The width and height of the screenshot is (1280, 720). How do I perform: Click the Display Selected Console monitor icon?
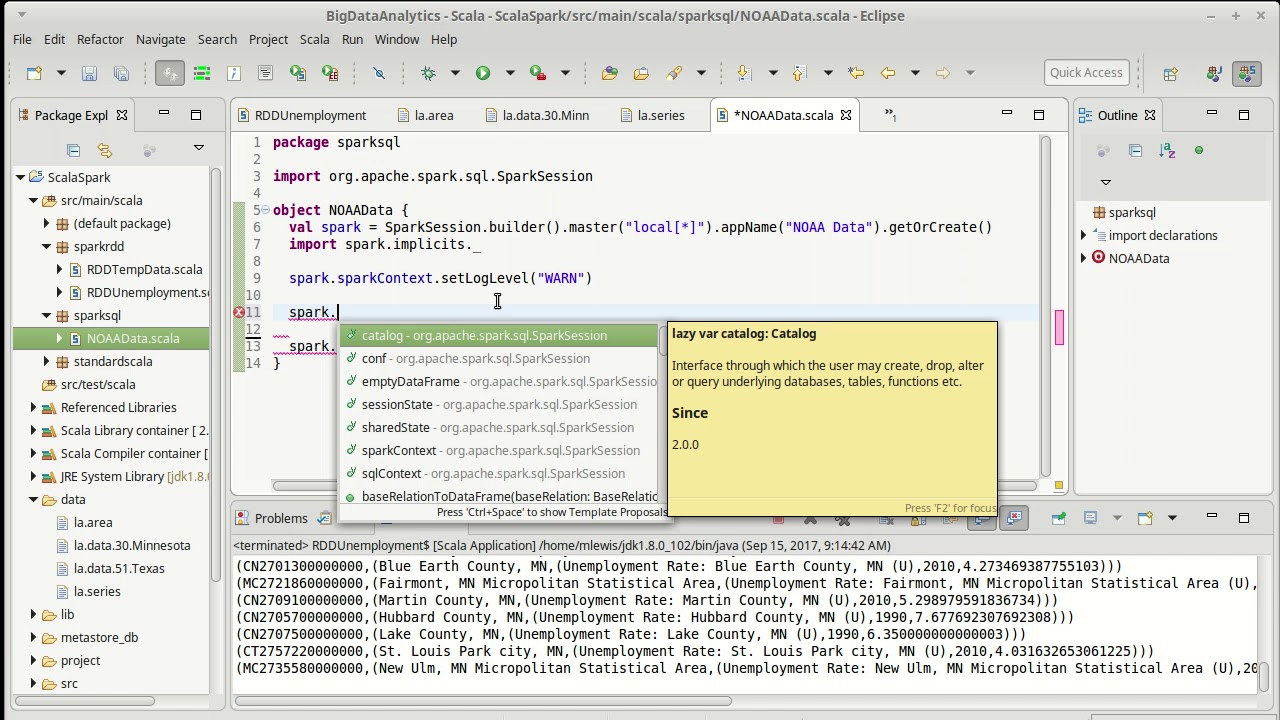point(1090,518)
